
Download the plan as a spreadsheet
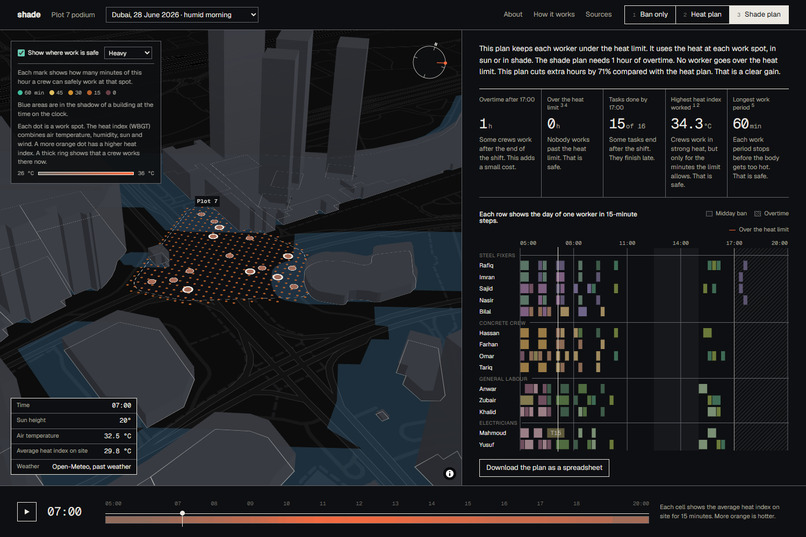[x=544, y=468]
